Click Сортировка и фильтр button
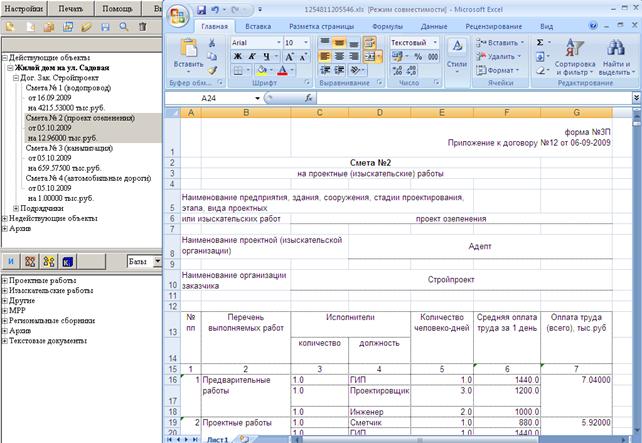This screenshot has width=642, height=443. click(575, 56)
